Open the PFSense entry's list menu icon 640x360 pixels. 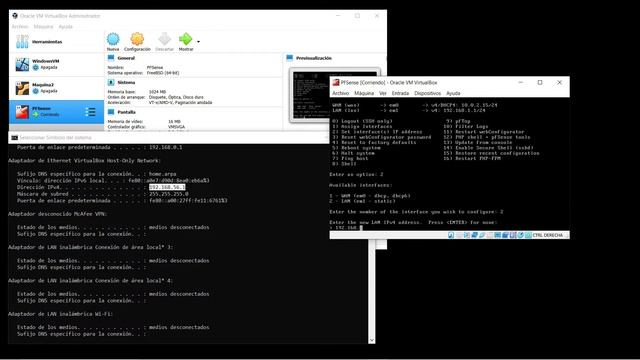90,112
